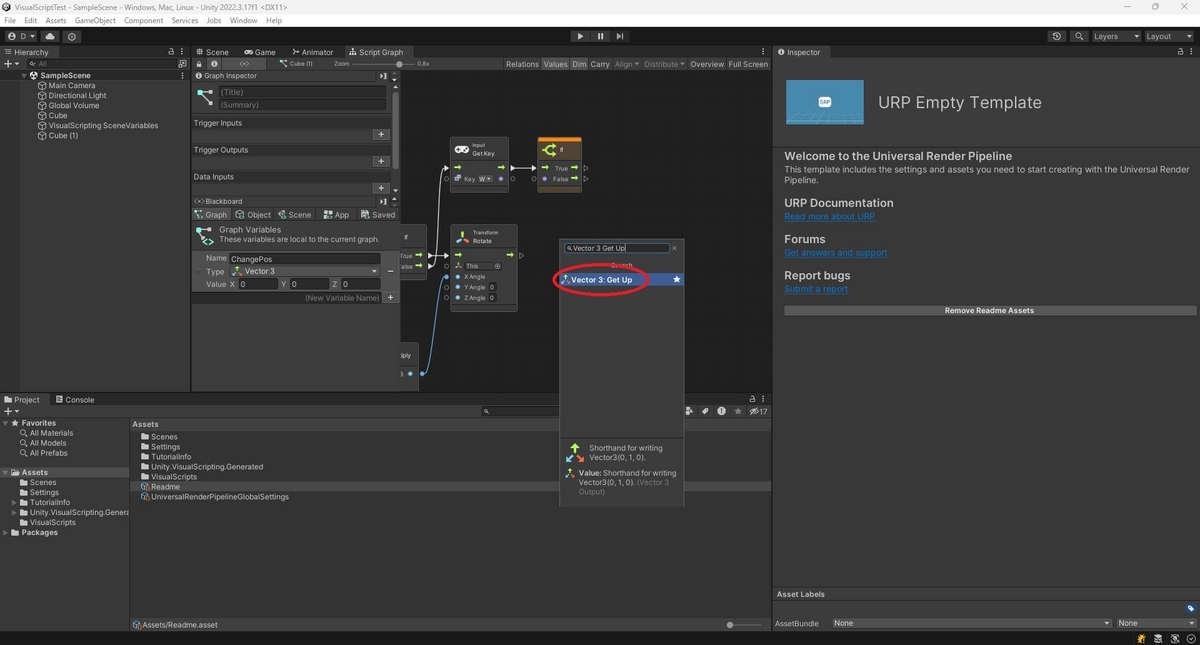1200x645 pixels.
Task: Add new variable with plus button
Action: (390, 297)
